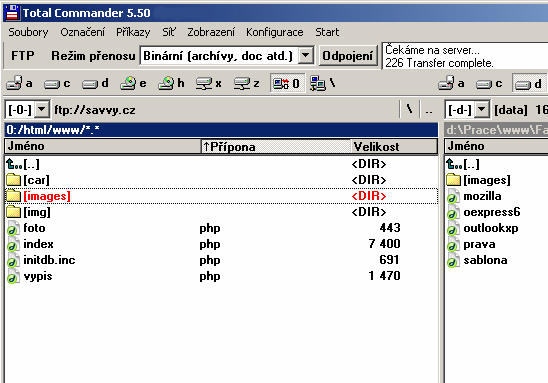The height and width of the screenshot is (383, 548).
Task: Click the folder icon of img directory
Action: pyautogui.click(x=13, y=212)
